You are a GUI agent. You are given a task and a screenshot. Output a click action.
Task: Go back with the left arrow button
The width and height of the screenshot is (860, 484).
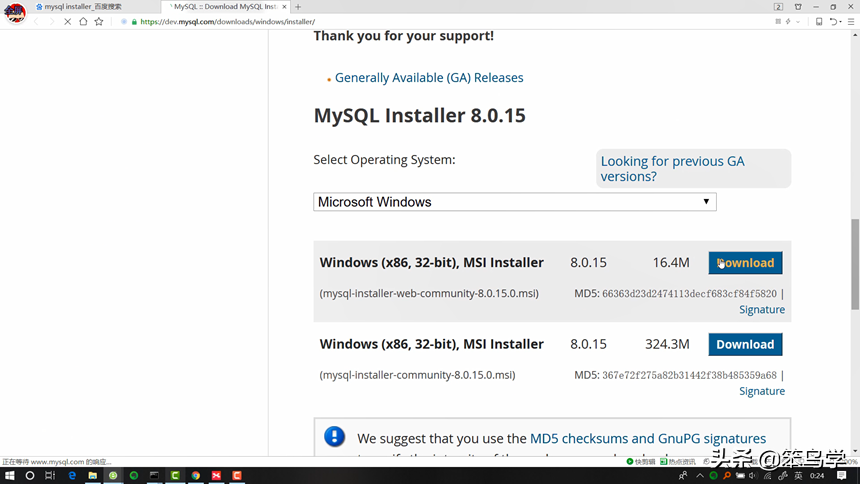(36, 21)
